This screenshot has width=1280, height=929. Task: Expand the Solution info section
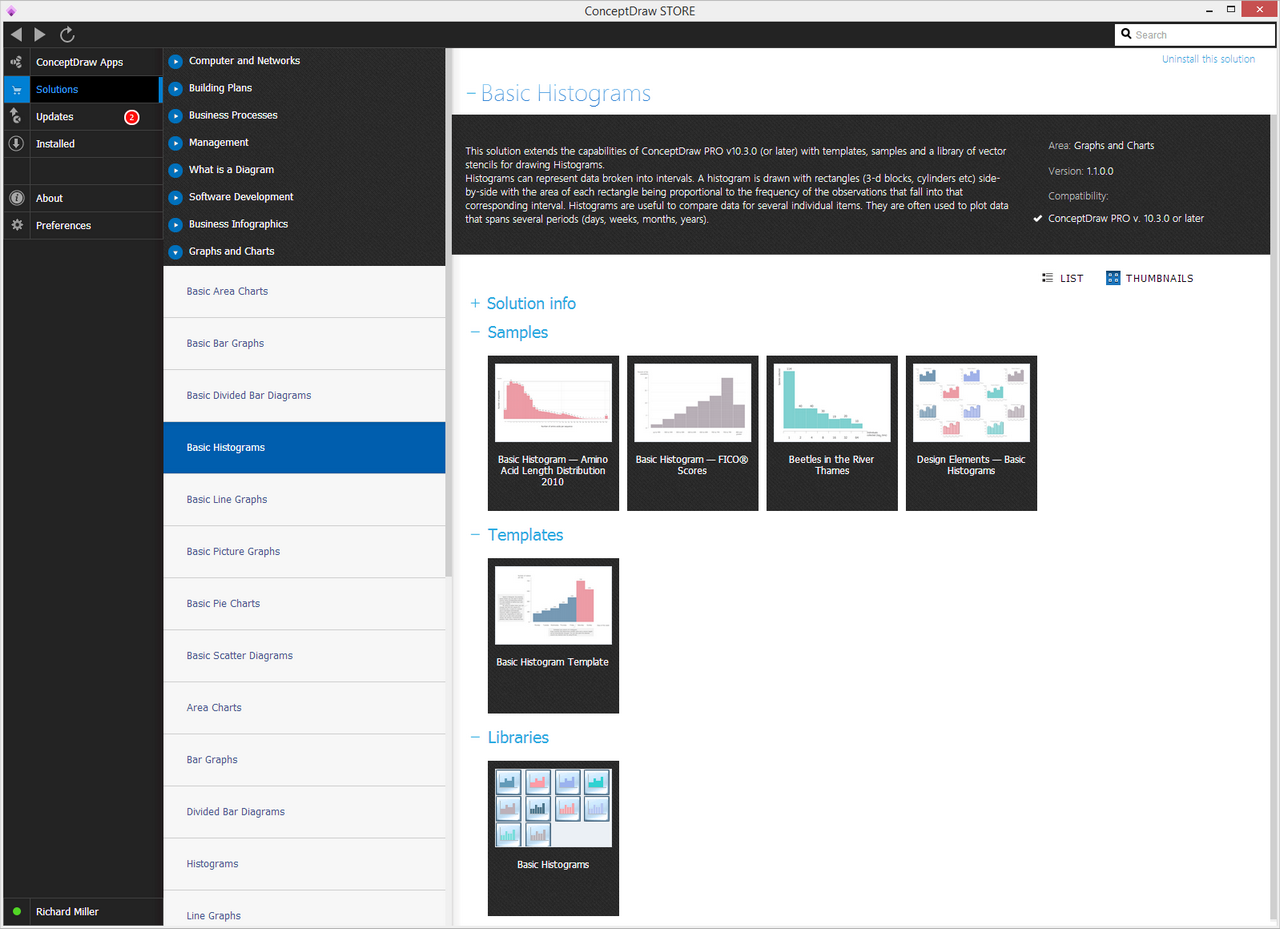click(x=475, y=304)
